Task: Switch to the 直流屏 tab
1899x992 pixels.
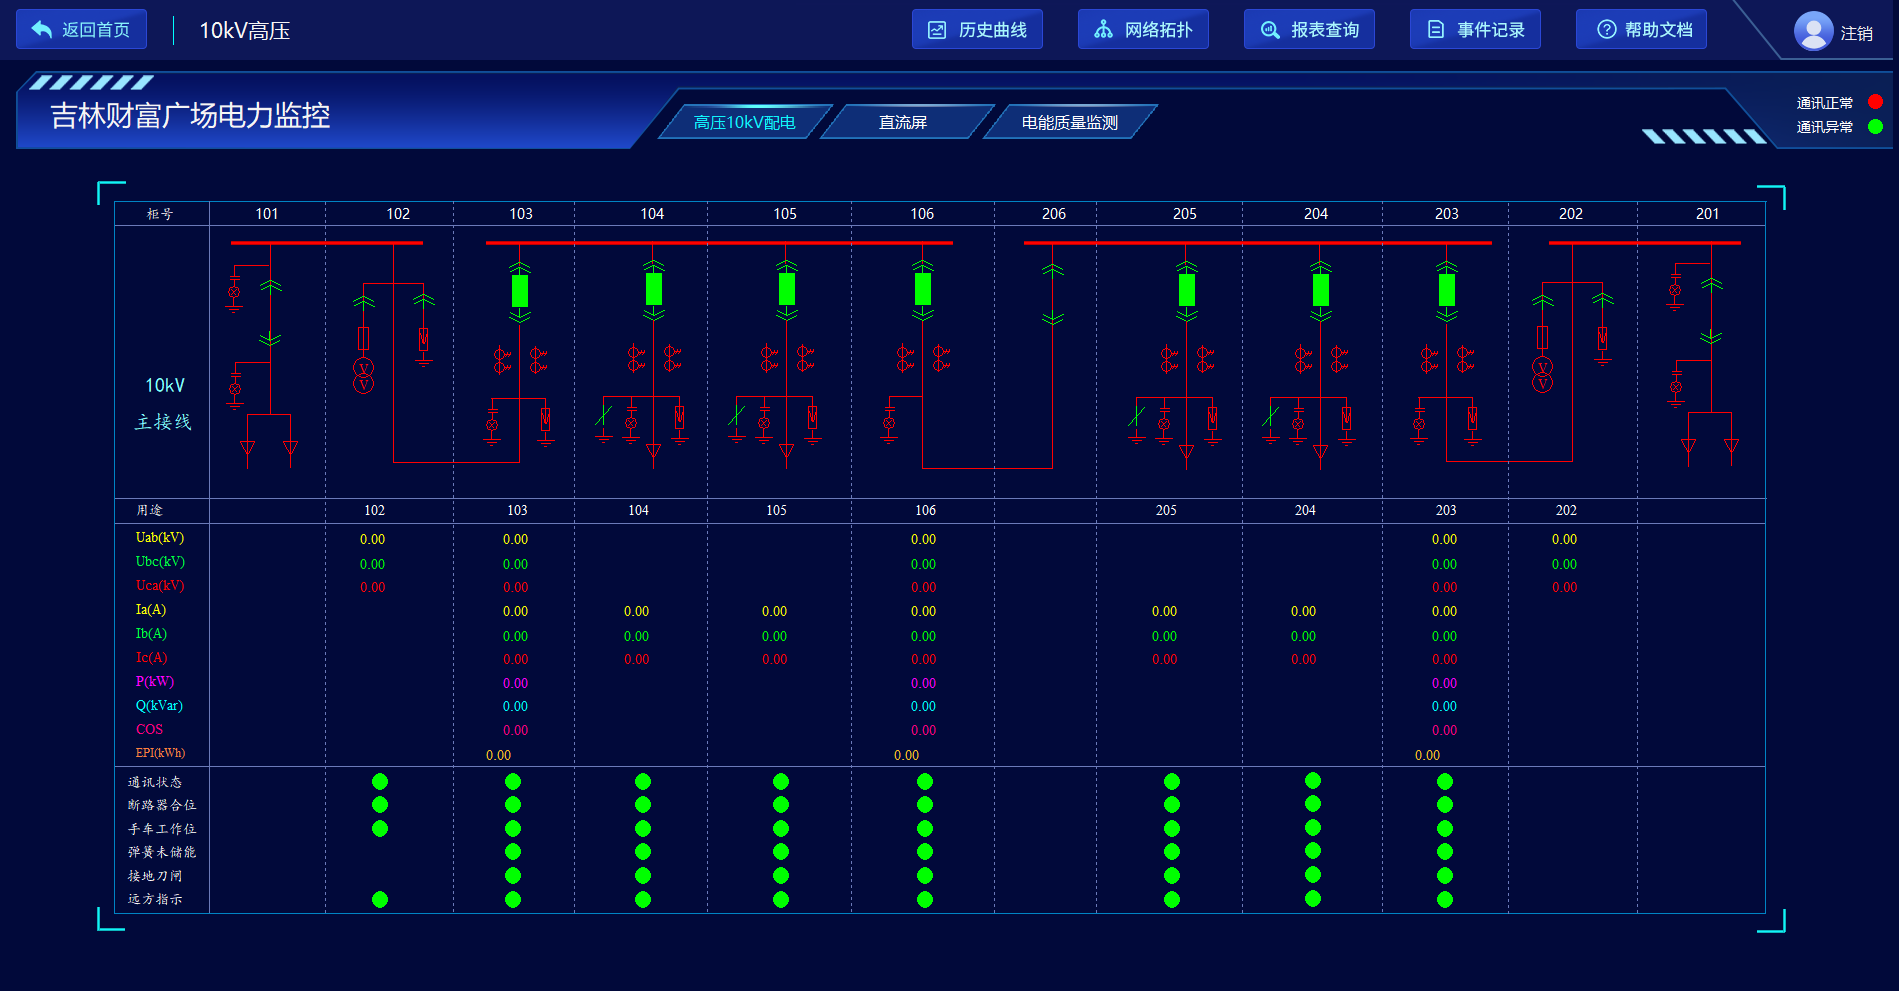Action: click(x=903, y=122)
